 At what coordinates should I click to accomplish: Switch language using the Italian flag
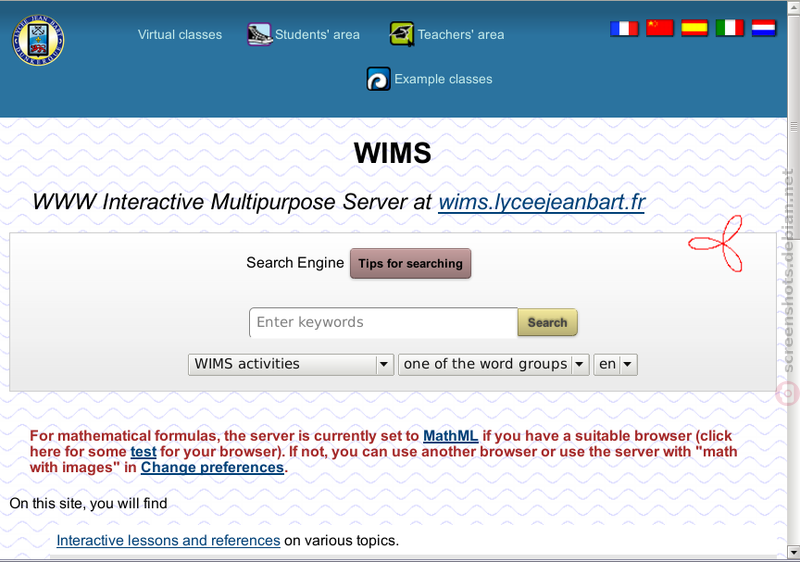pos(730,28)
